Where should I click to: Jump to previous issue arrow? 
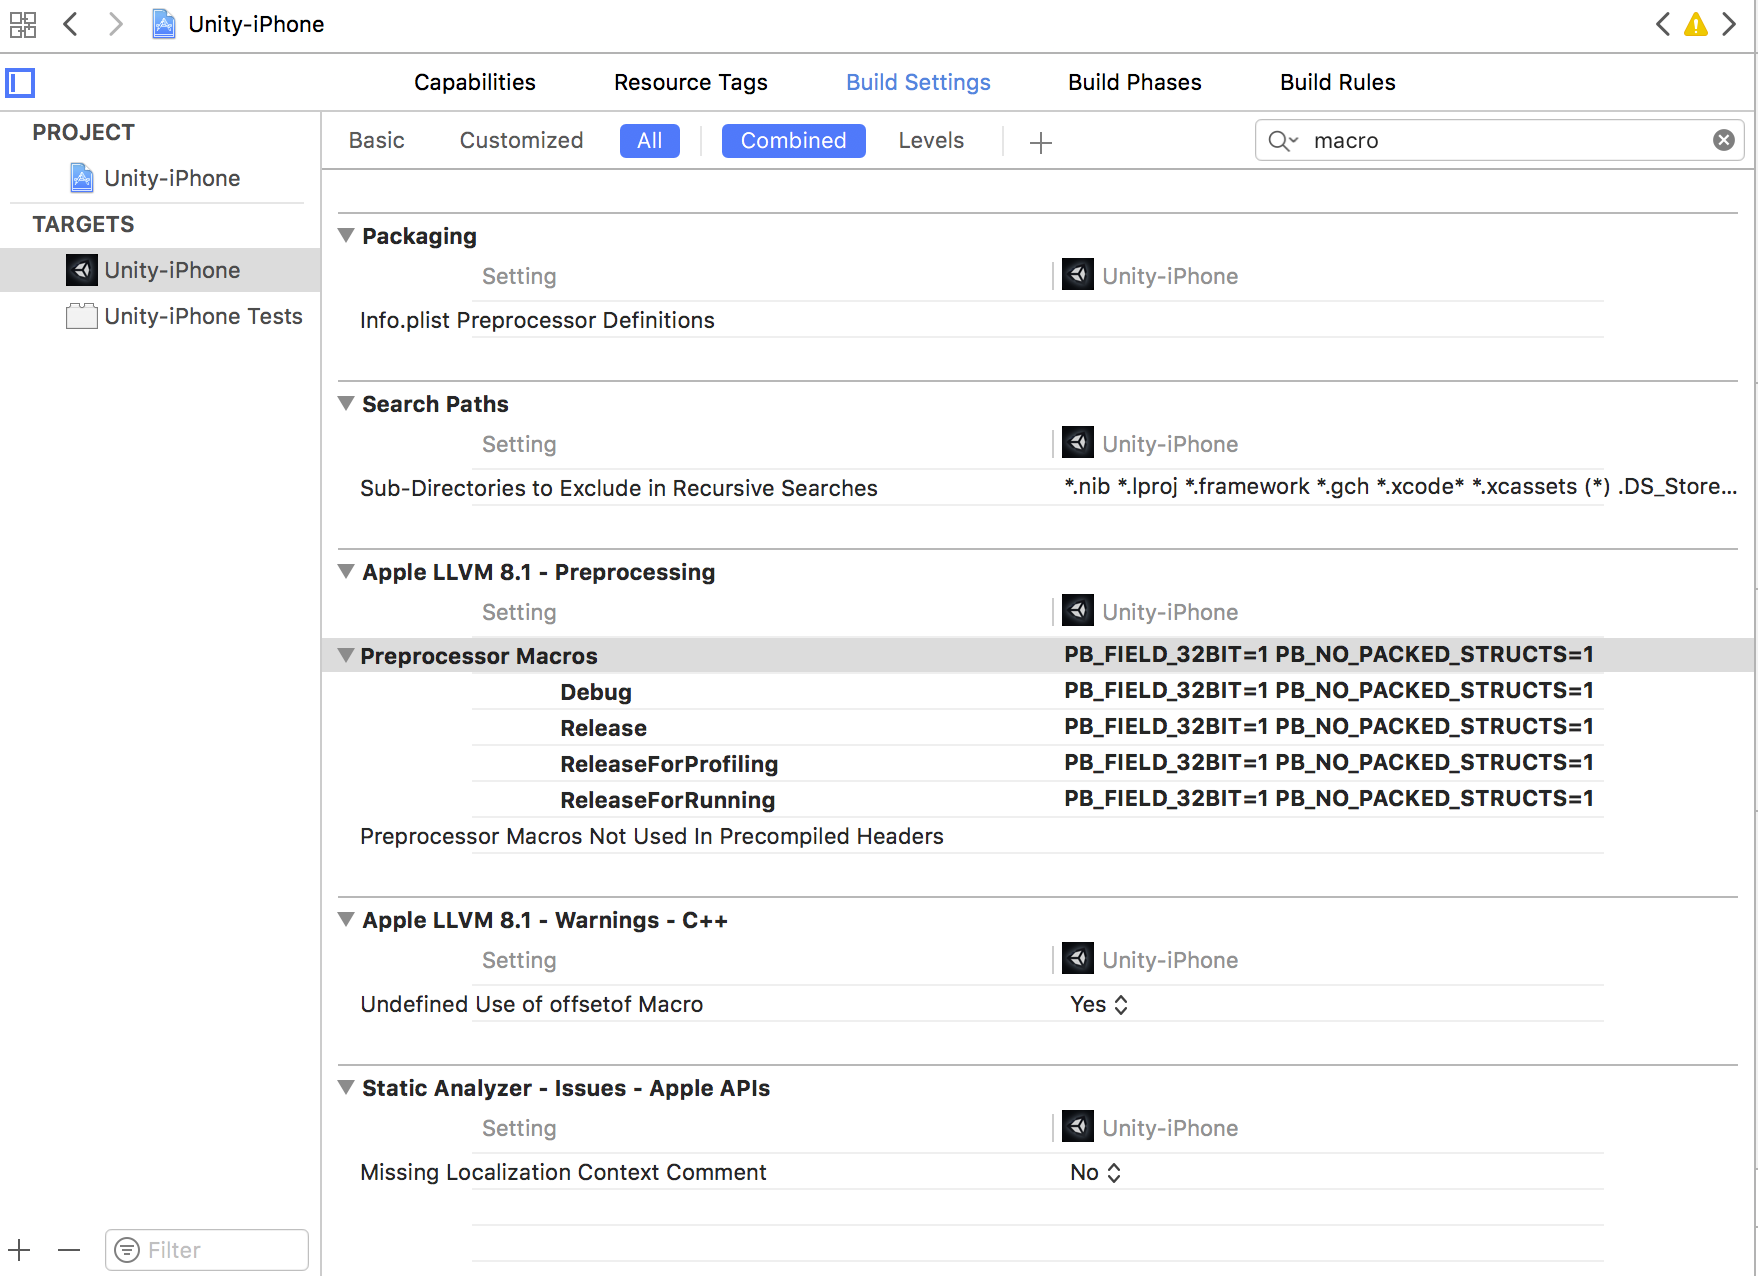(x=1662, y=24)
